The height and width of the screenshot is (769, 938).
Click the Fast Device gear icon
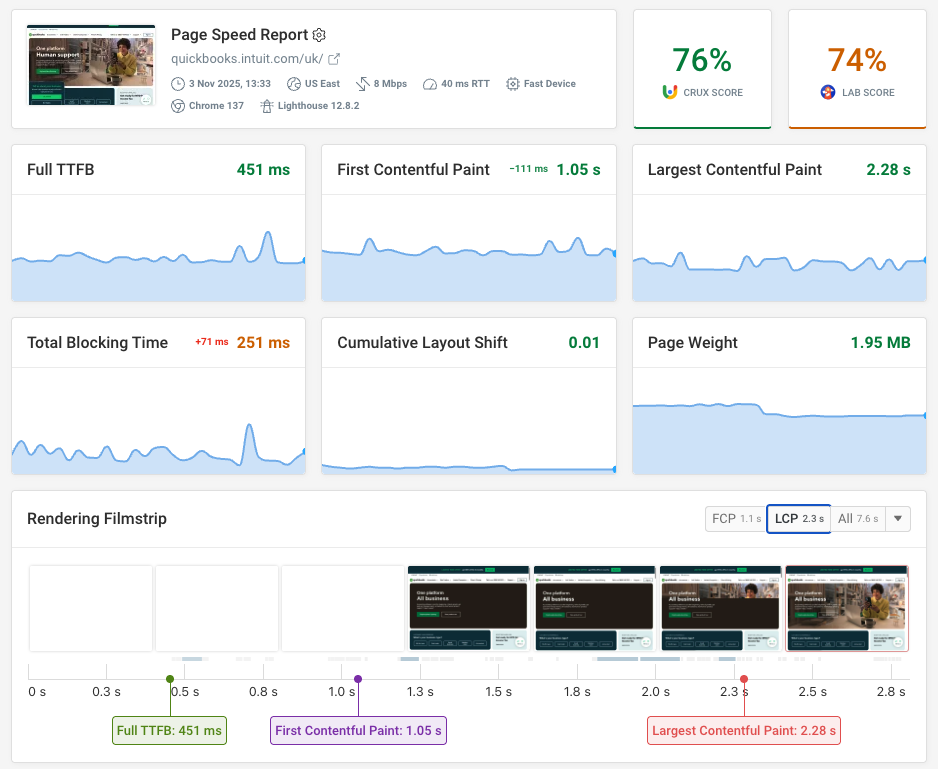(x=513, y=83)
